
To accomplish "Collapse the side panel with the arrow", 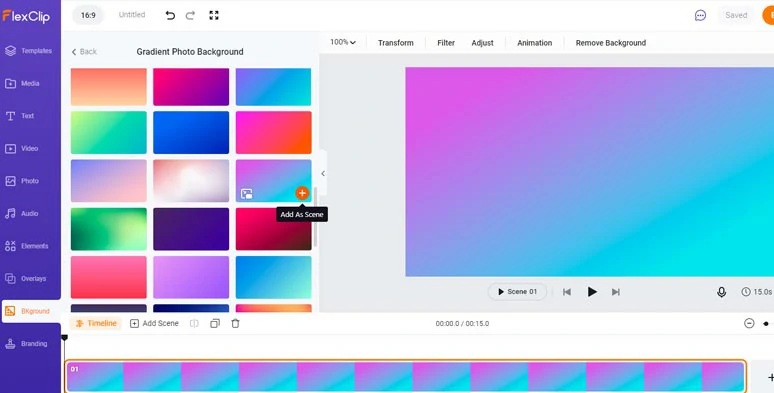I will coord(323,173).
